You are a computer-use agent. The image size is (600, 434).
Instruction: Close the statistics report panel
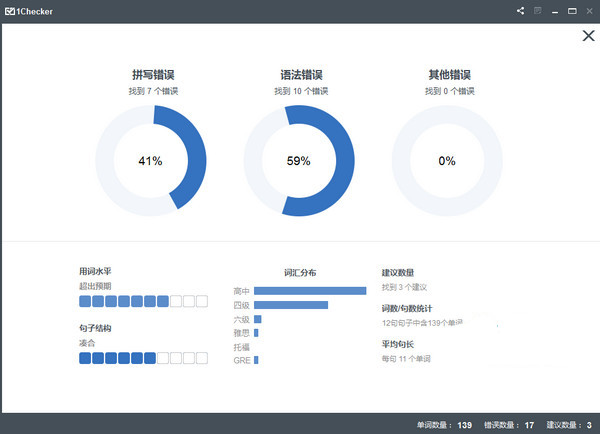click(589, 36)
